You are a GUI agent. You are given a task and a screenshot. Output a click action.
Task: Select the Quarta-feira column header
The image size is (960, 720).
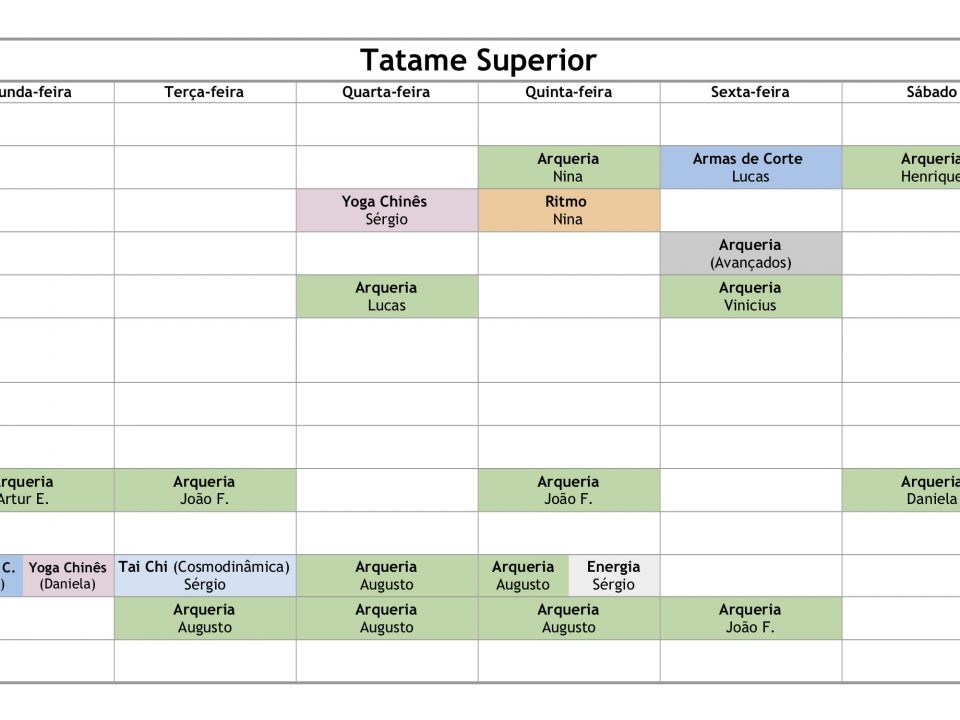386,92
